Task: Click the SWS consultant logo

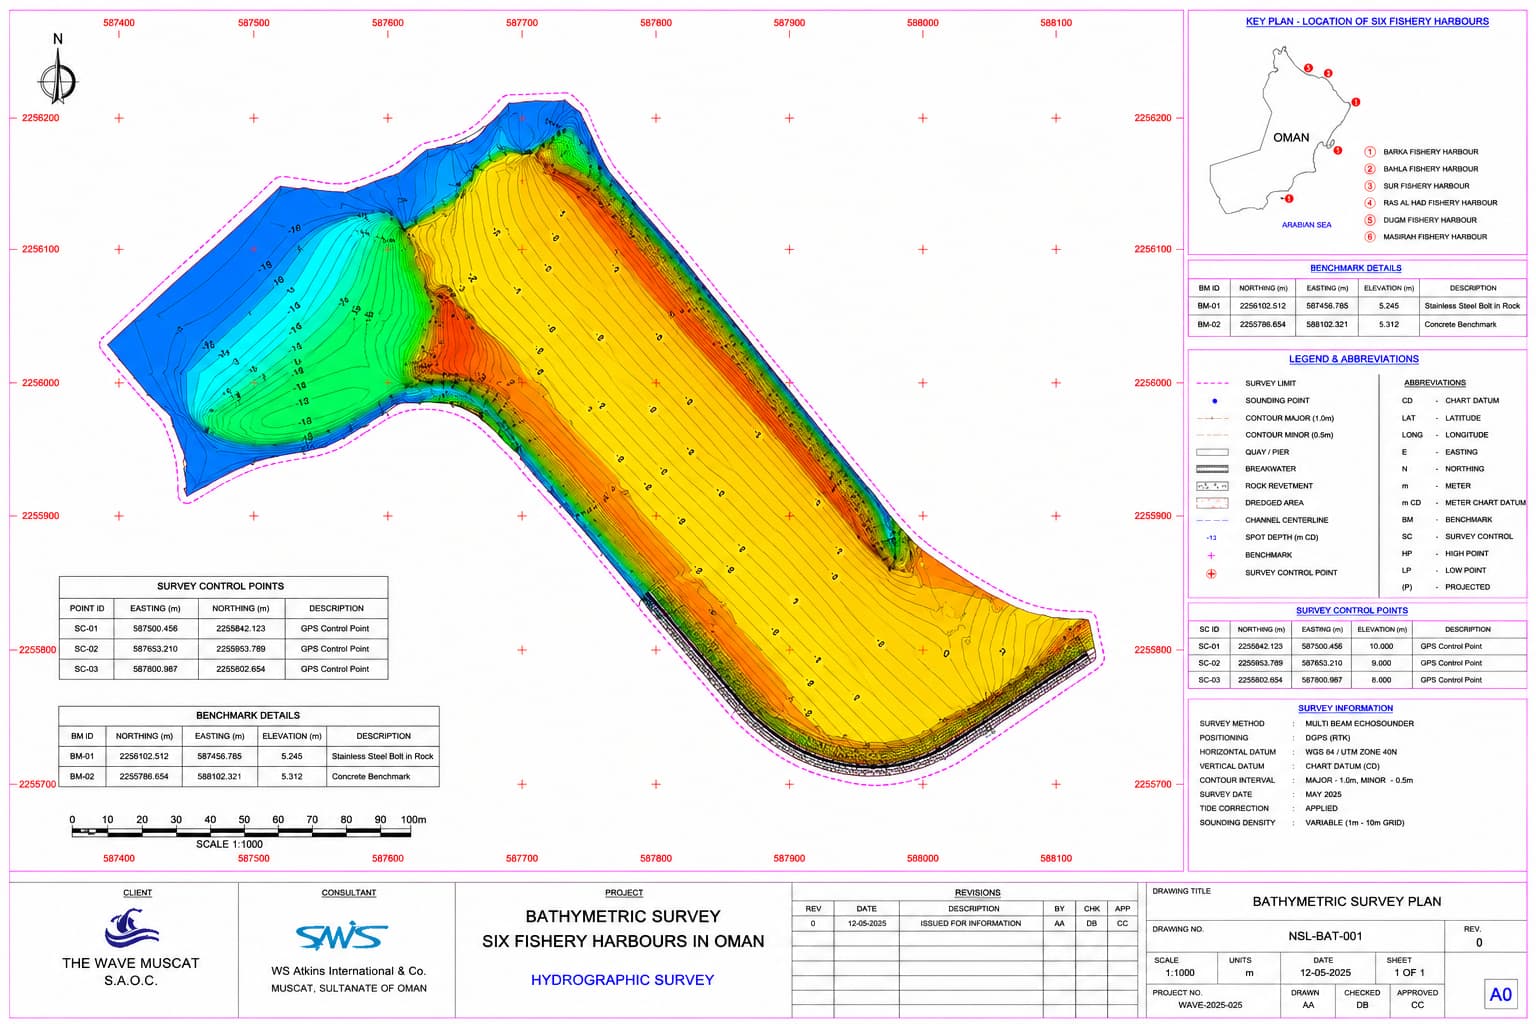Action: tap(342, 936)
